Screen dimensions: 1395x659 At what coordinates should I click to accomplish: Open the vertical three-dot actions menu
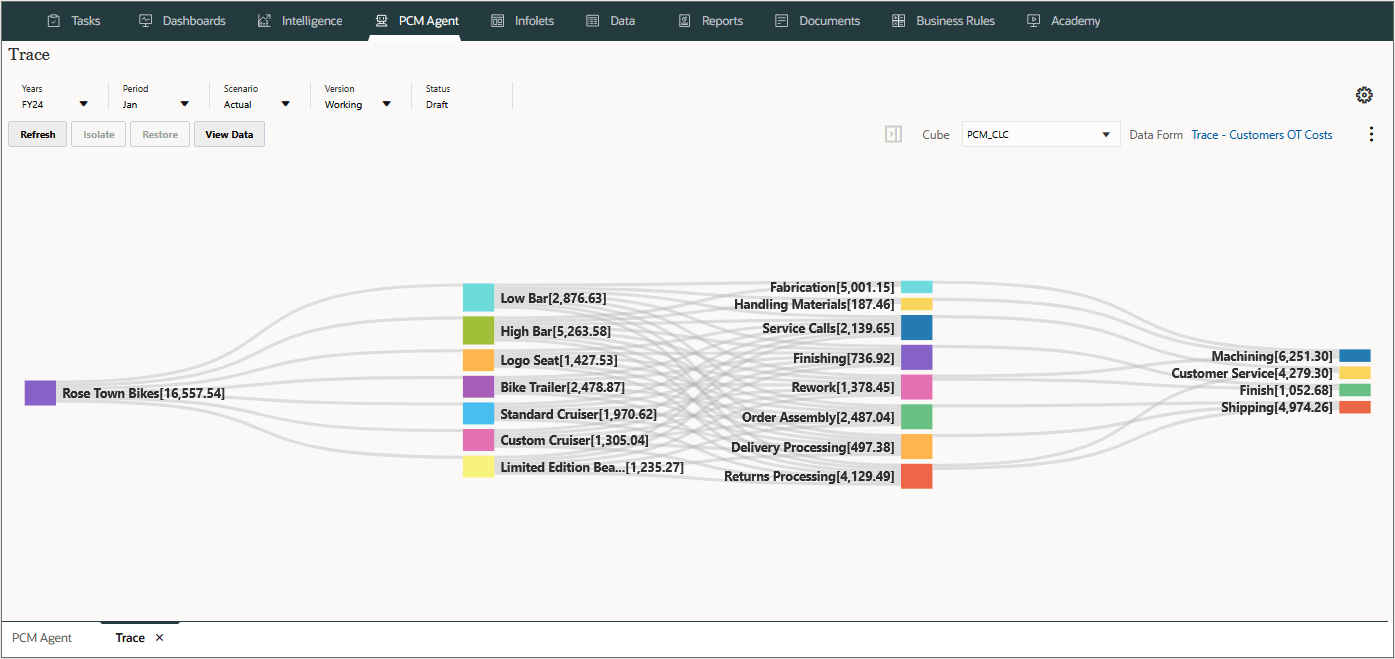pos(1371,134)
